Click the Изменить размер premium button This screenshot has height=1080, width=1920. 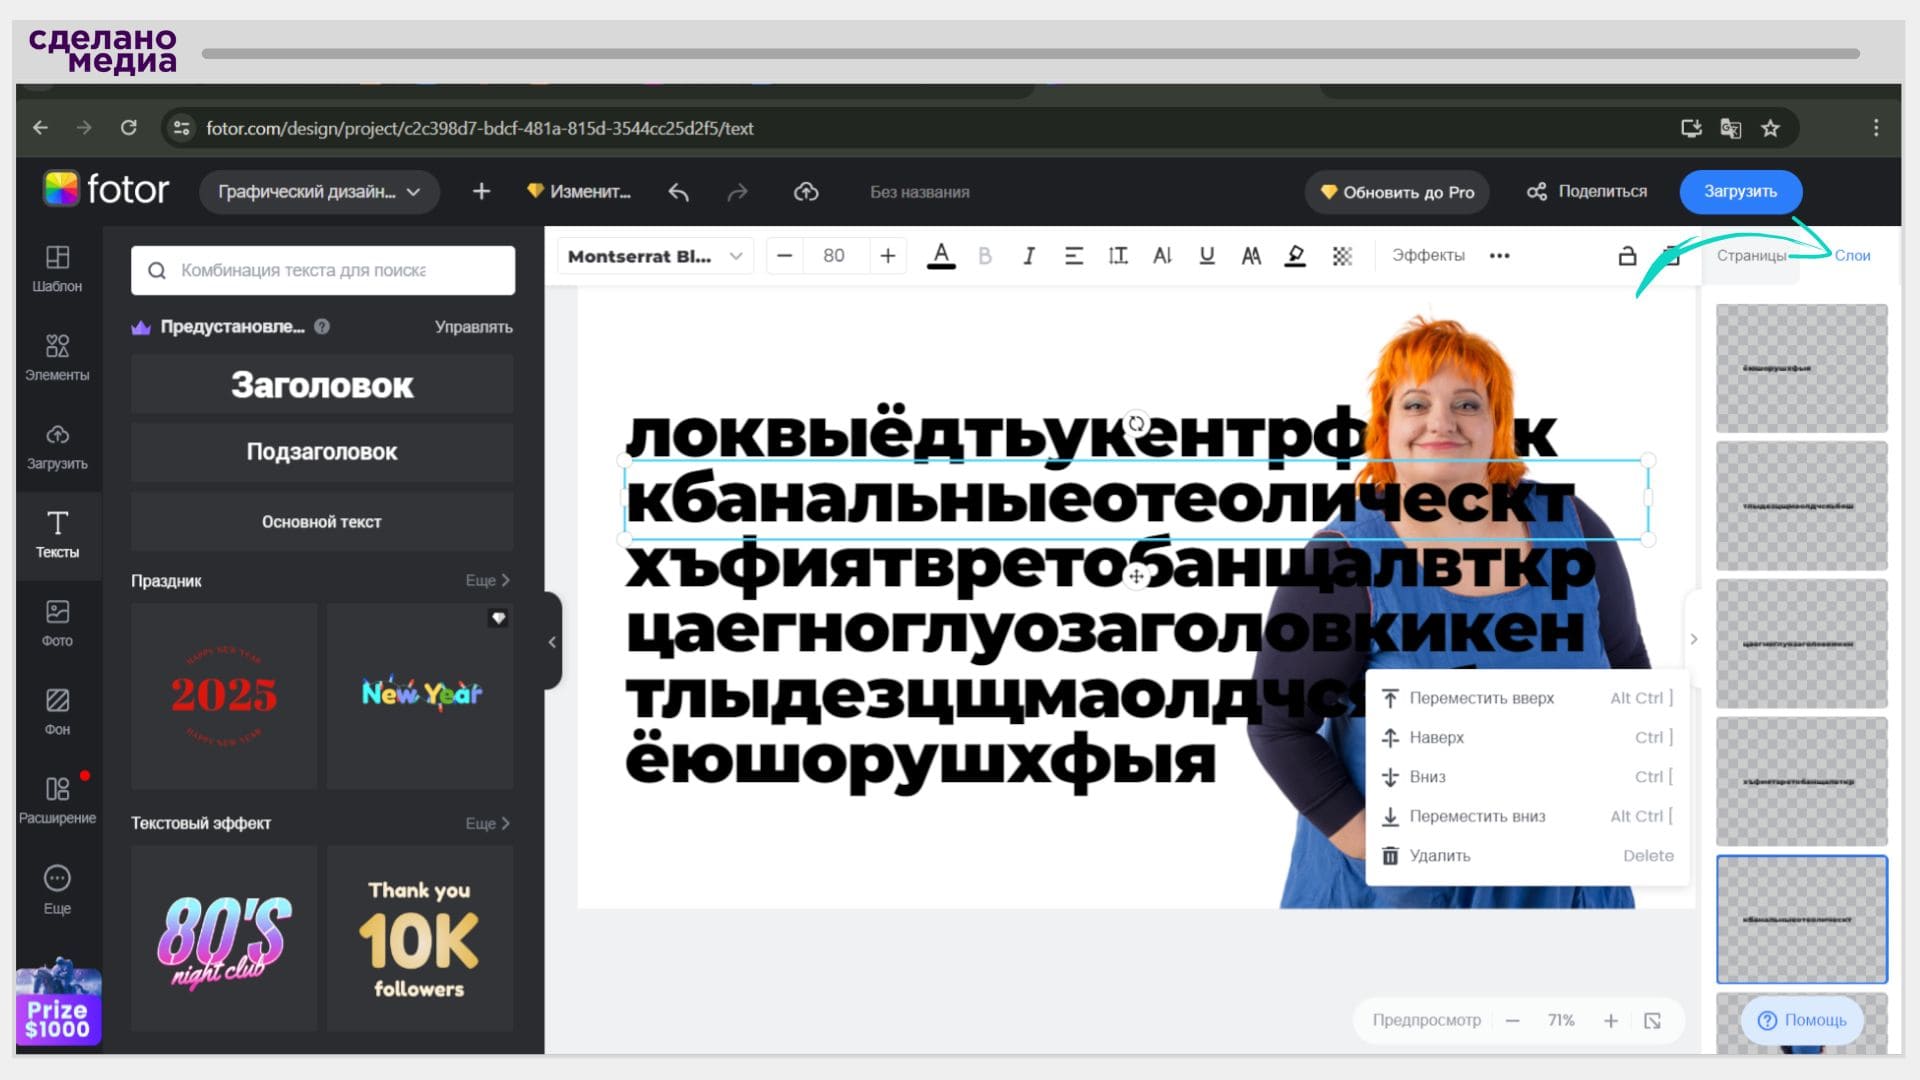pos(579,192)
